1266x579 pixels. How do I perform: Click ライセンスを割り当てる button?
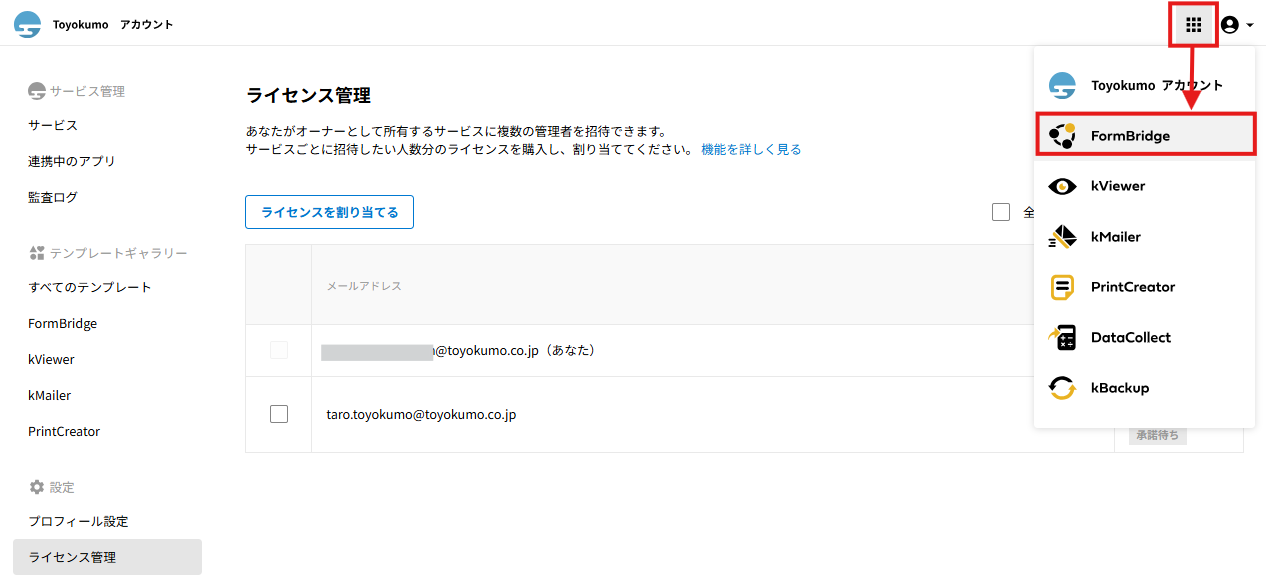tap(329, 212)
